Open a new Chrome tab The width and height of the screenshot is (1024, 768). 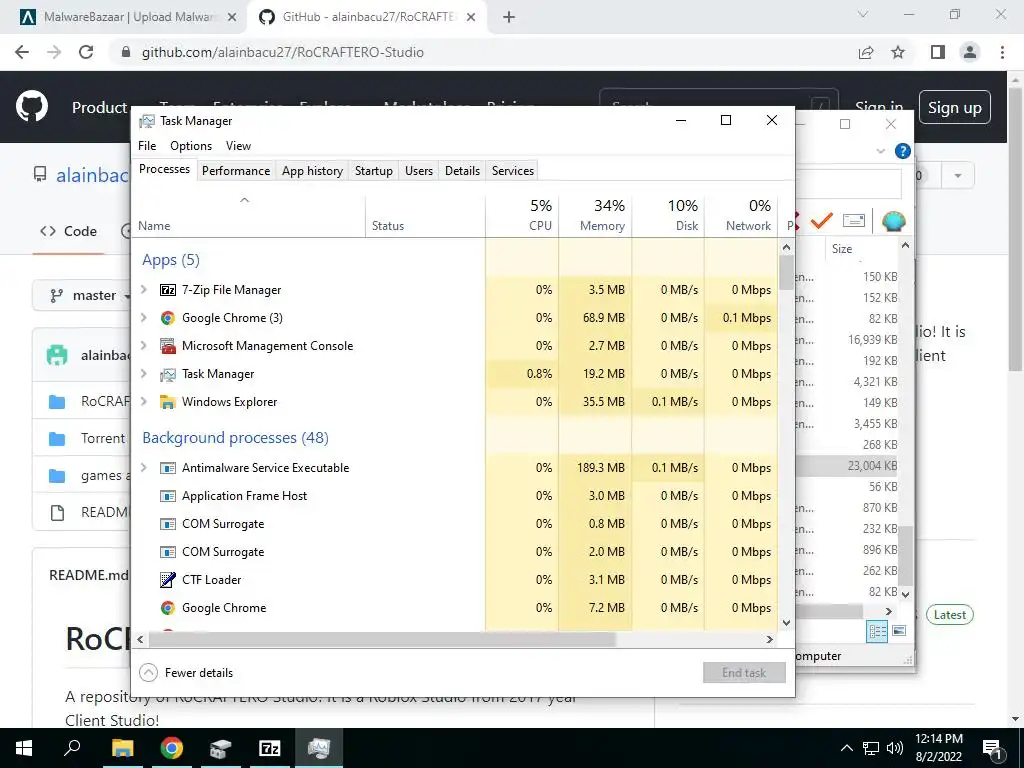point(509,17)
